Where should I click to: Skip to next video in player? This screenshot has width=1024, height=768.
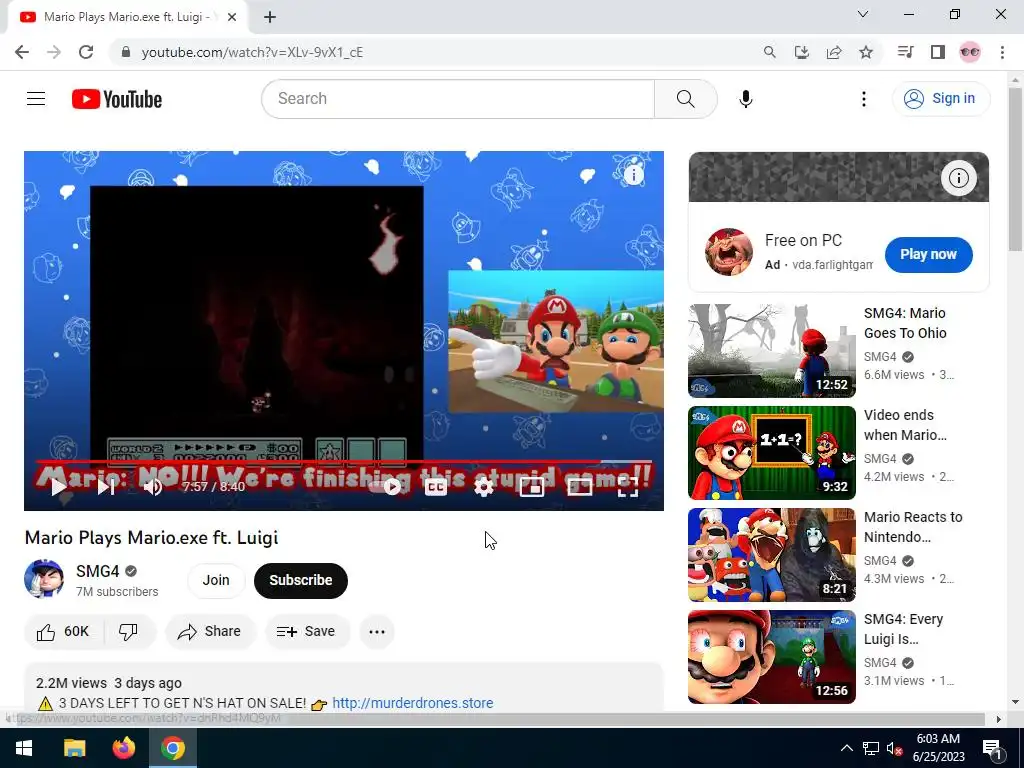click(x=106, y=487)
